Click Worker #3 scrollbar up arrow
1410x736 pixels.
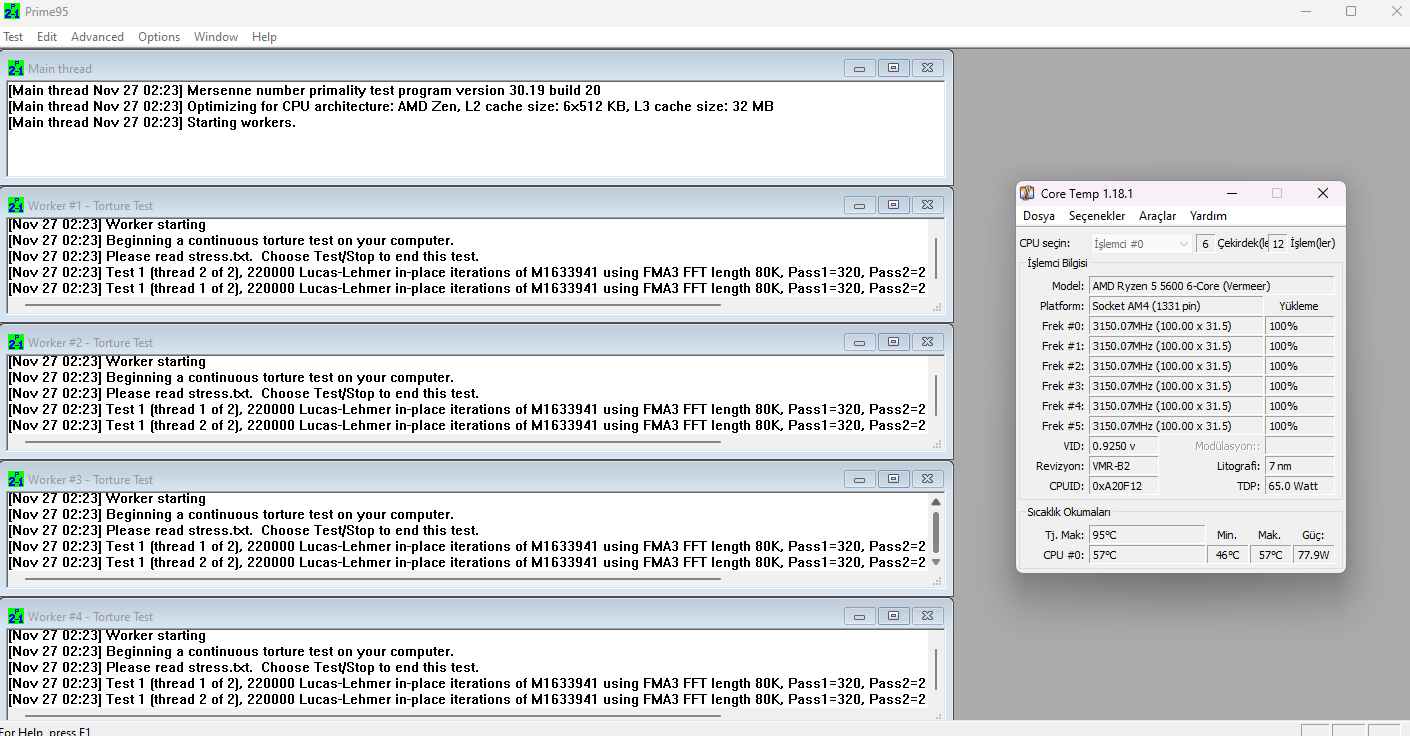tap(936, 501)
